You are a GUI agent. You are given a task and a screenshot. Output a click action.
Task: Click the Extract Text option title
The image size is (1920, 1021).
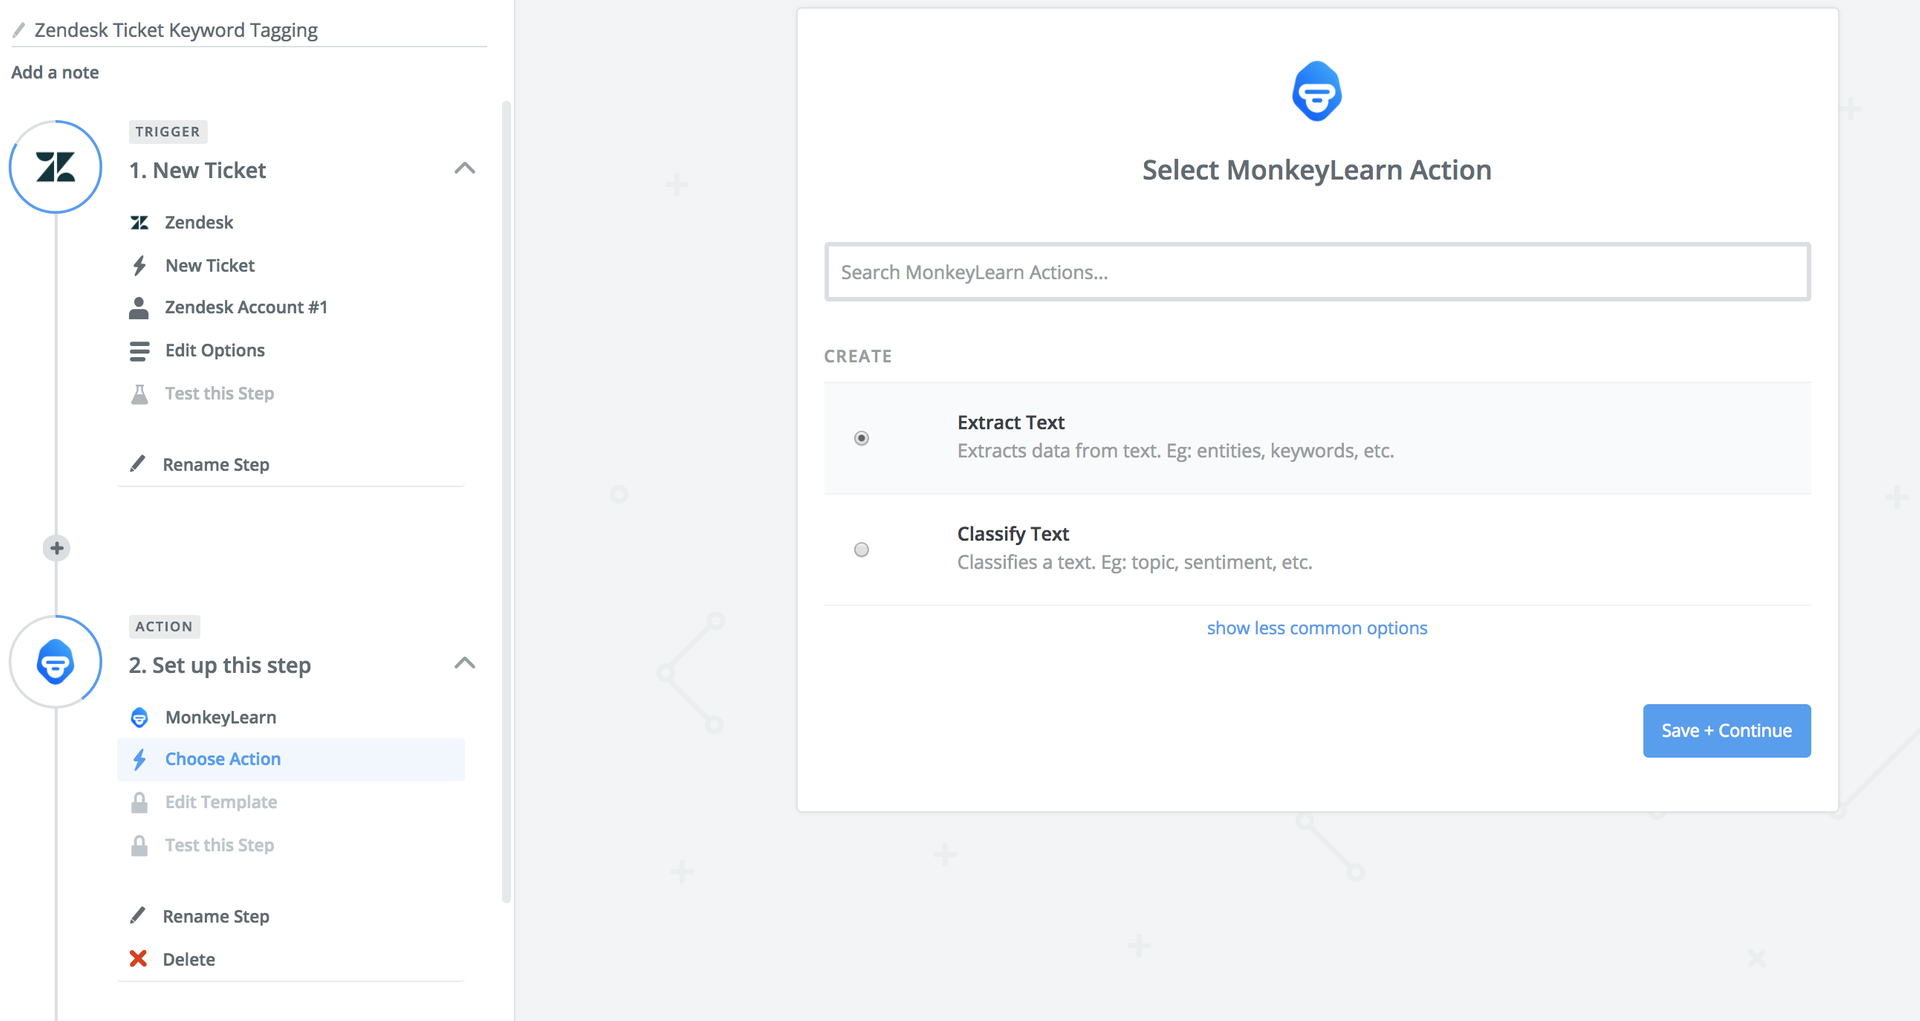click(x=1011, y=423)
